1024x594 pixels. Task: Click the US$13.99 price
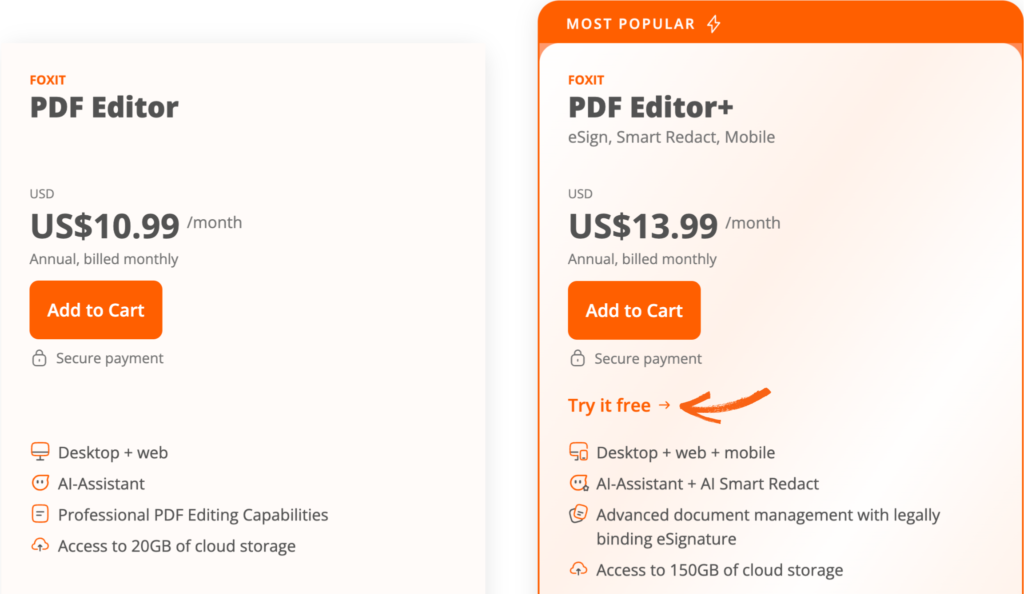643,227
